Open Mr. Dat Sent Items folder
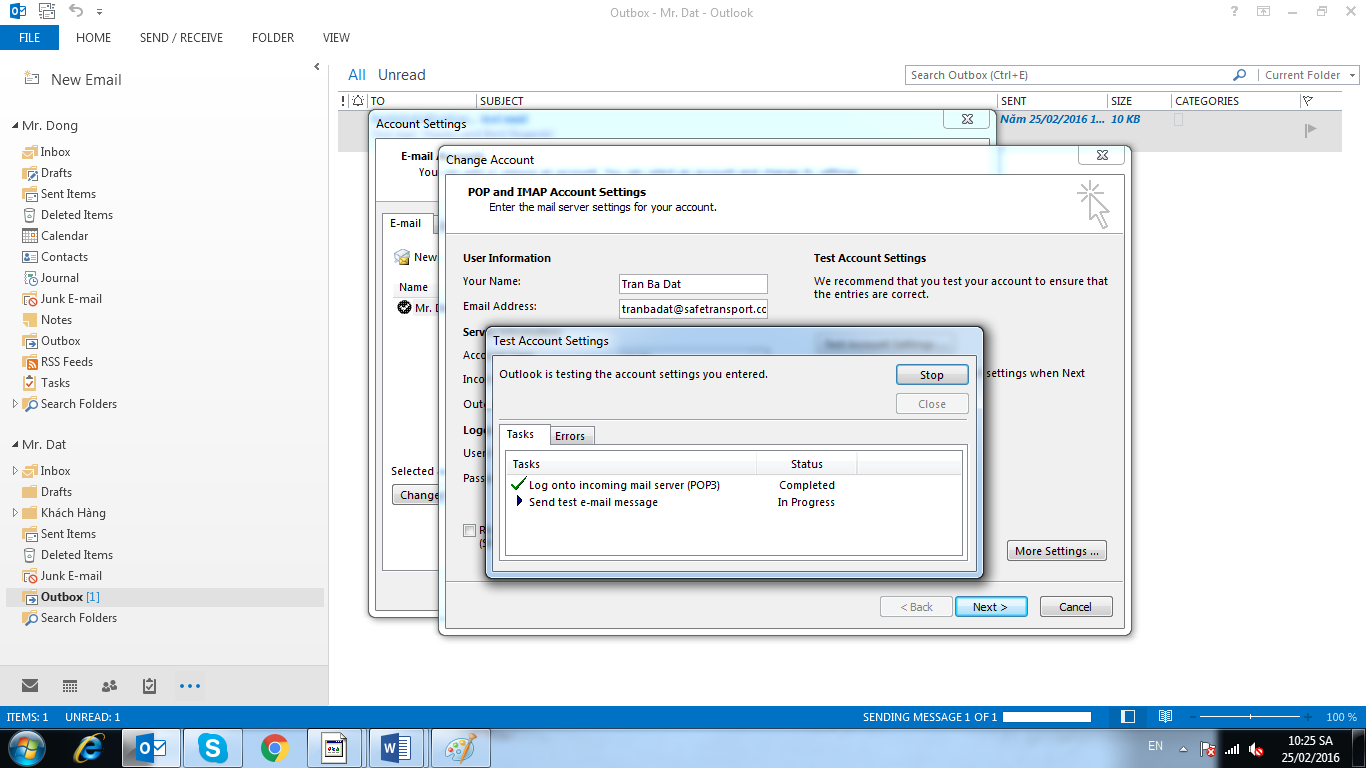 click(x=68, y=534)
